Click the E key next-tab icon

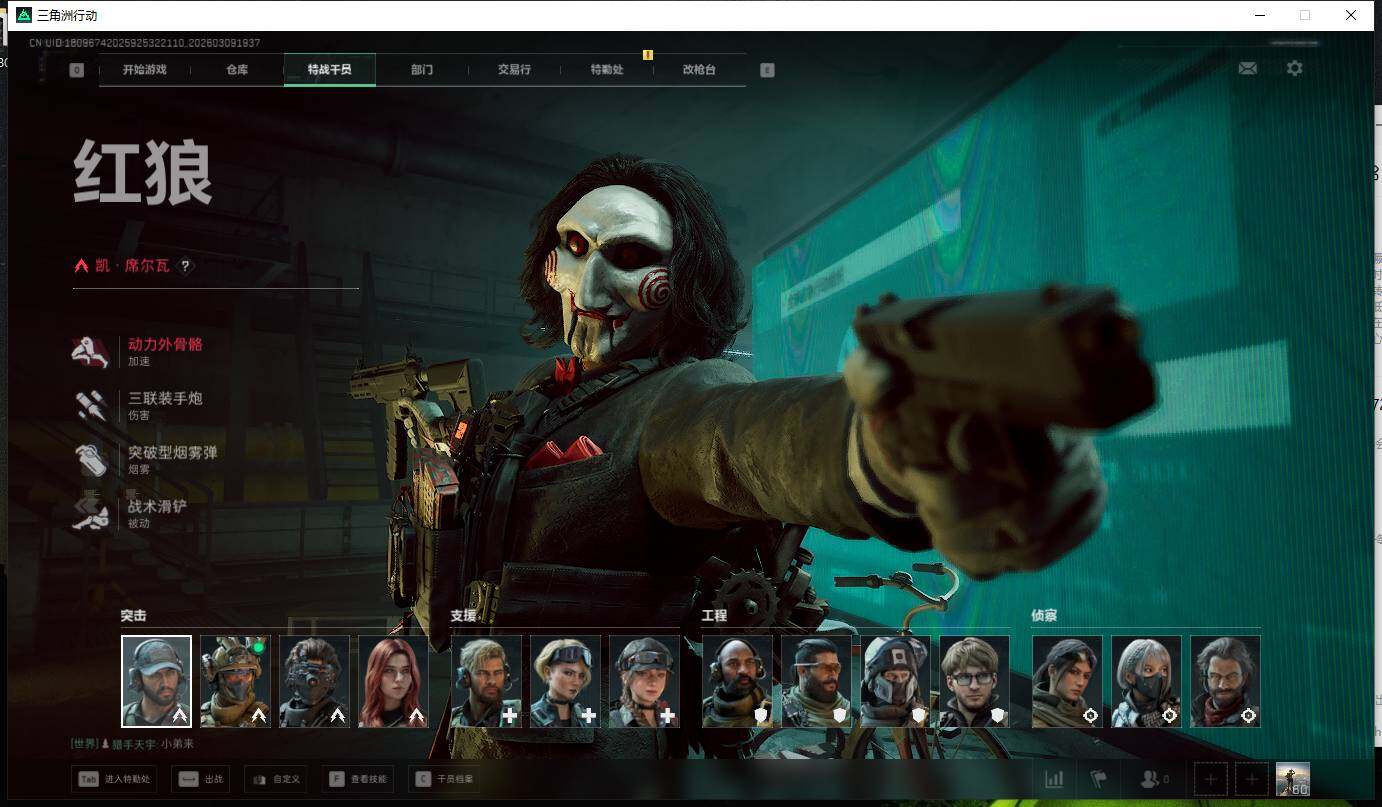point(767,70)
